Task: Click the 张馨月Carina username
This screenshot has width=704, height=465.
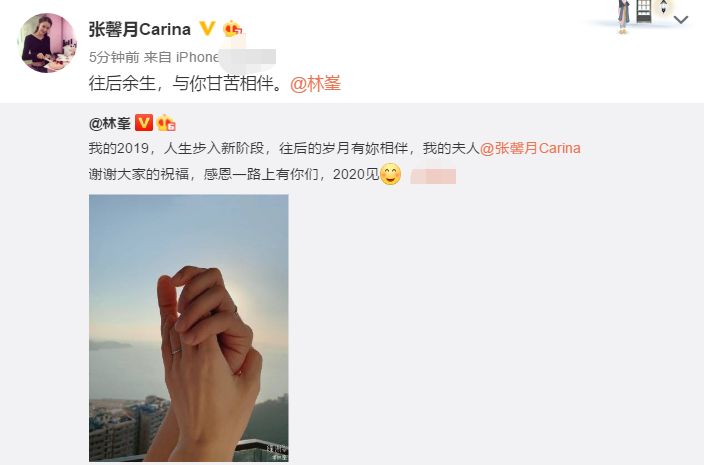Action: (x=140, y=30)
